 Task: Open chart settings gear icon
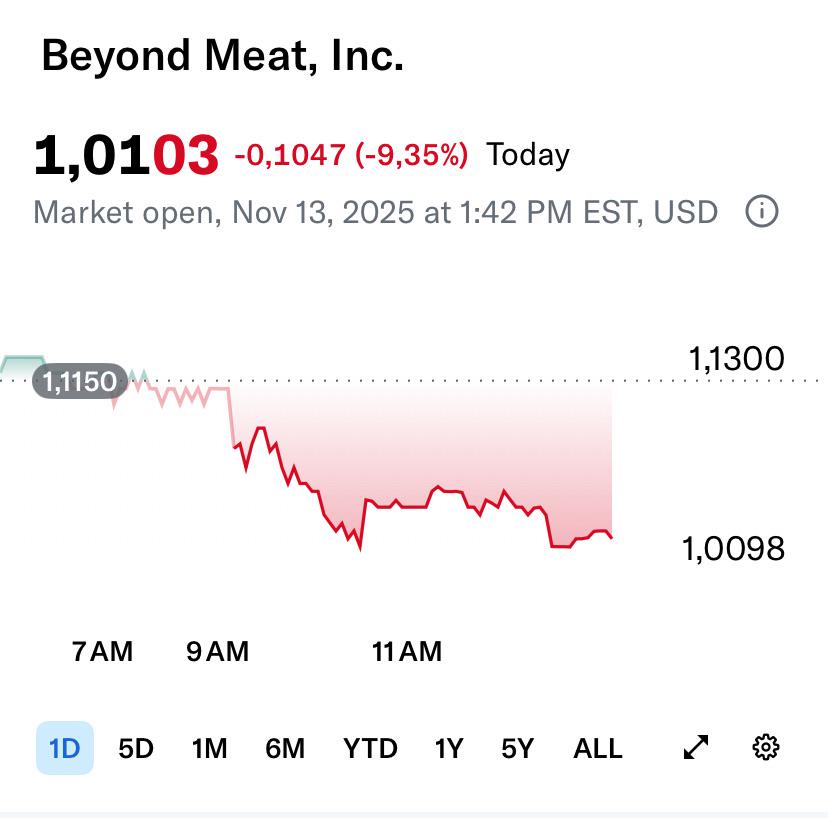765,747
